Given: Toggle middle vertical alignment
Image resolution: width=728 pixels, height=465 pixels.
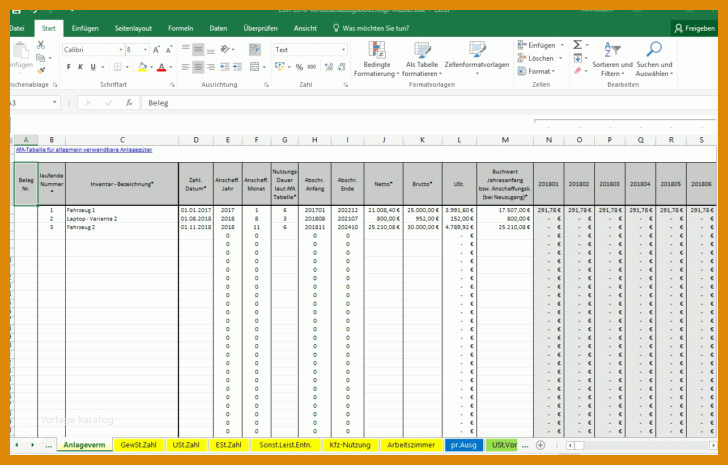Looking at the screenshot, I should (x=198, y=49).
